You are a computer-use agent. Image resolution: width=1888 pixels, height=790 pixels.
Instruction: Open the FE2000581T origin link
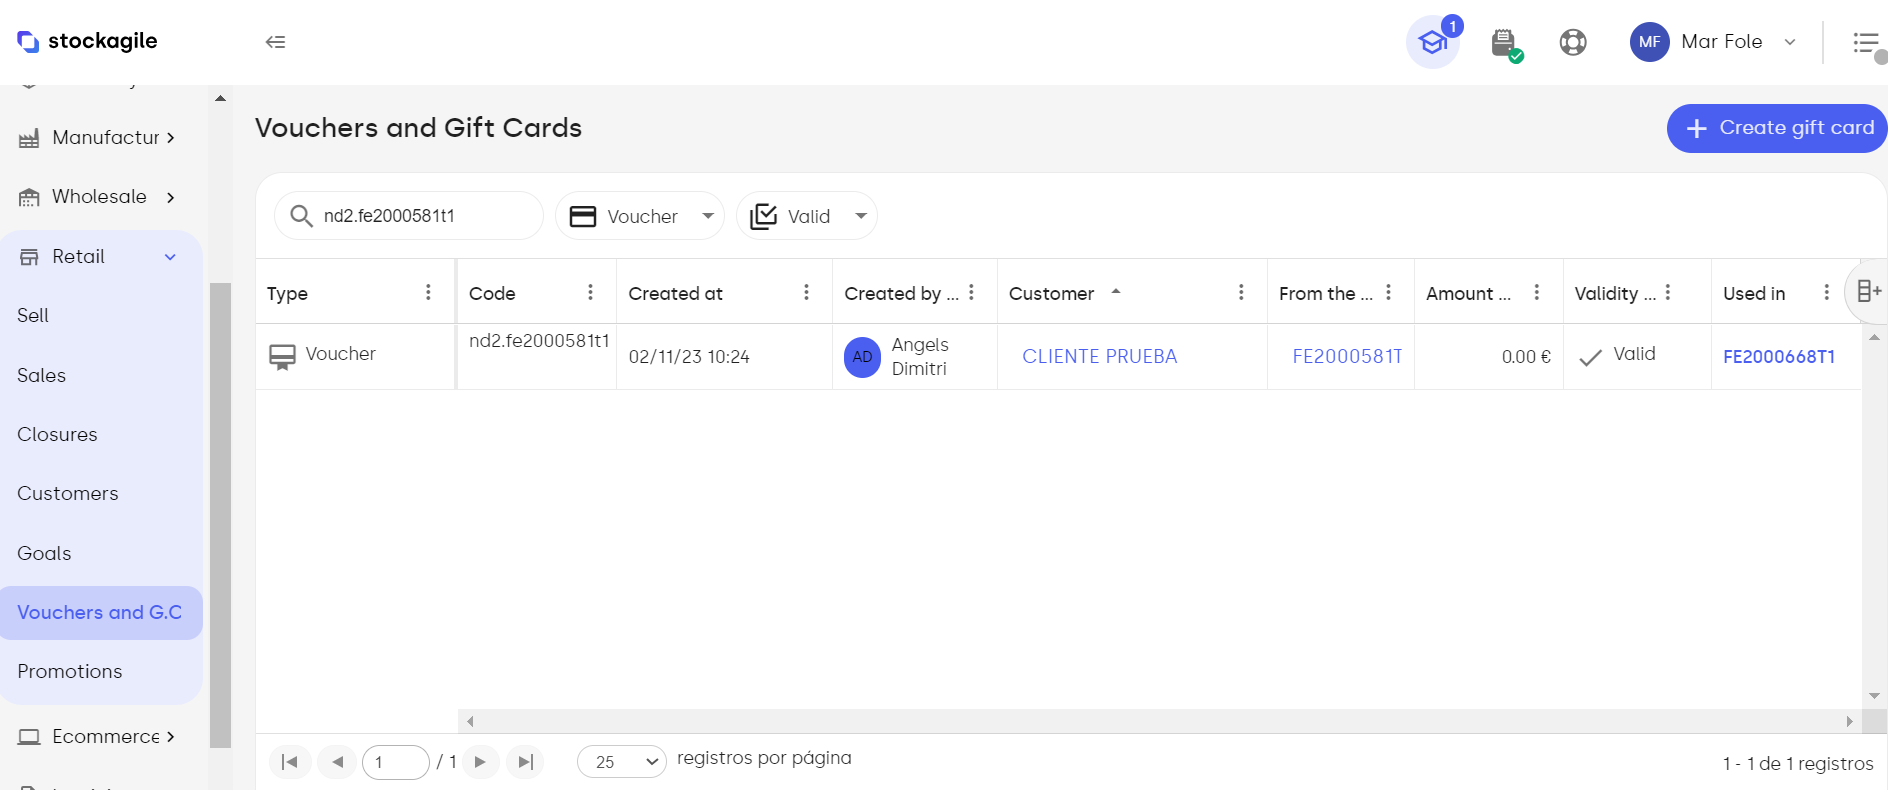click(1347, 356)
